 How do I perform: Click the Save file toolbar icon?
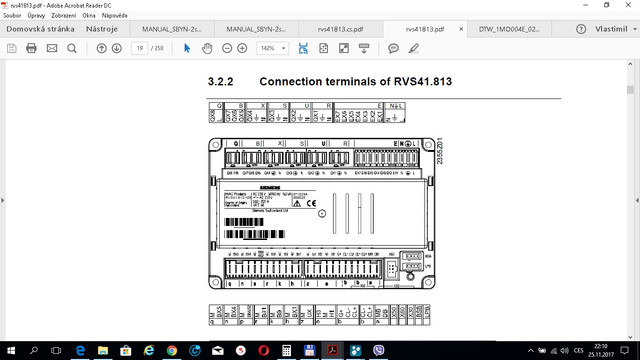(11, 48)
